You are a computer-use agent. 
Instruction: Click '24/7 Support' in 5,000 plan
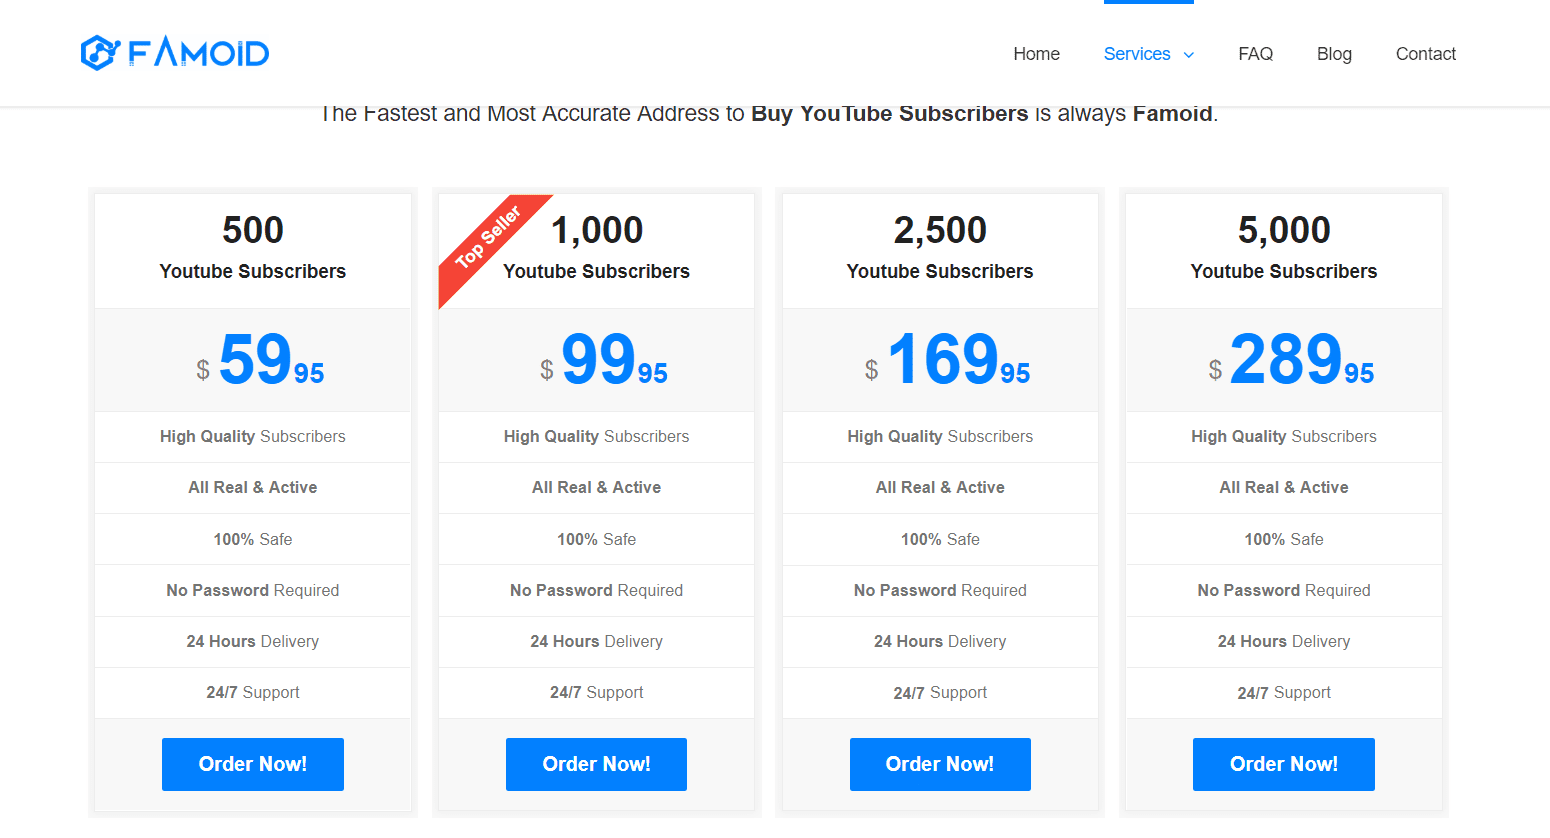pyautogui.click(x=1284, y=693)
